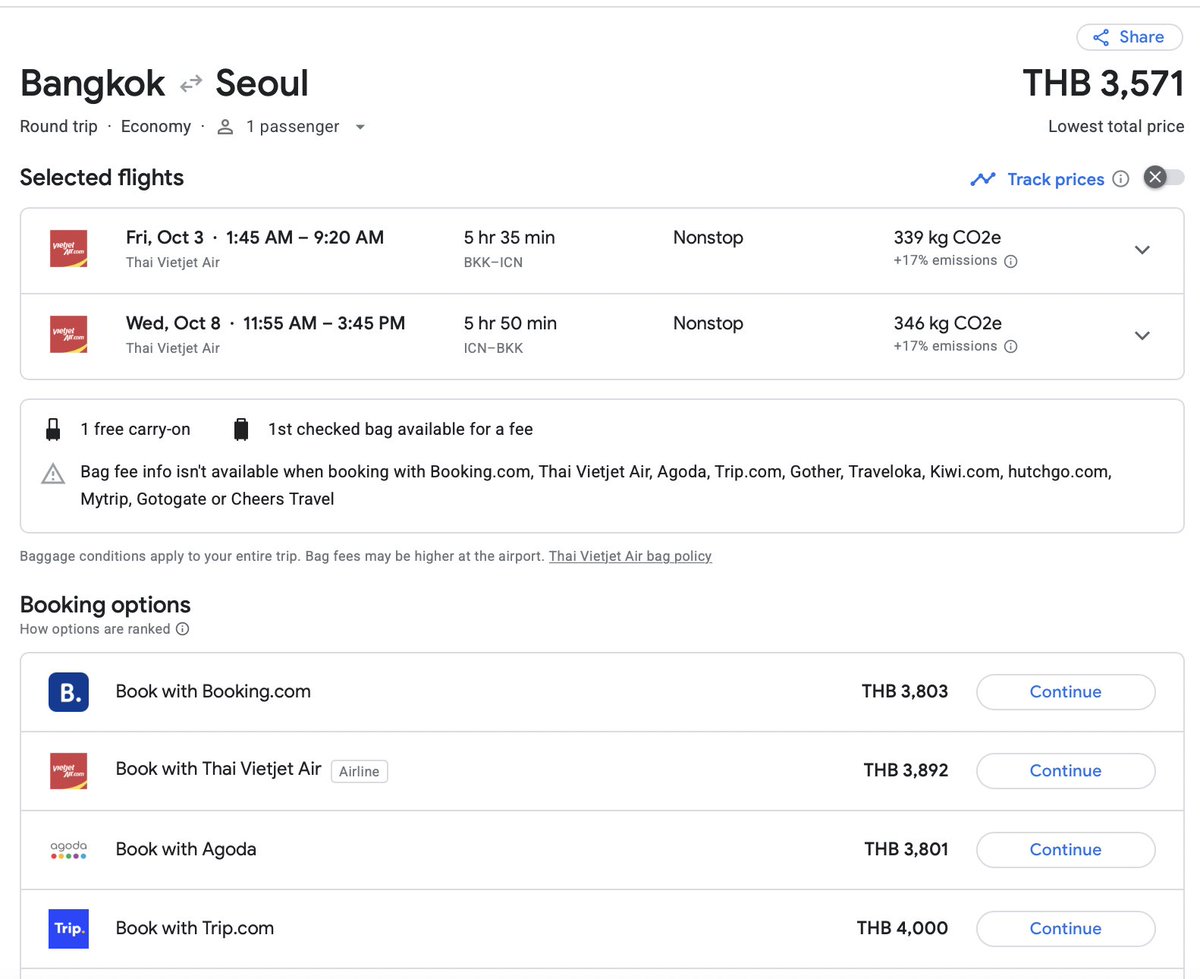The width and height of the screenshot is (1200, 979).
Task: Click the passenger person icon
Action: pos(224,126)
